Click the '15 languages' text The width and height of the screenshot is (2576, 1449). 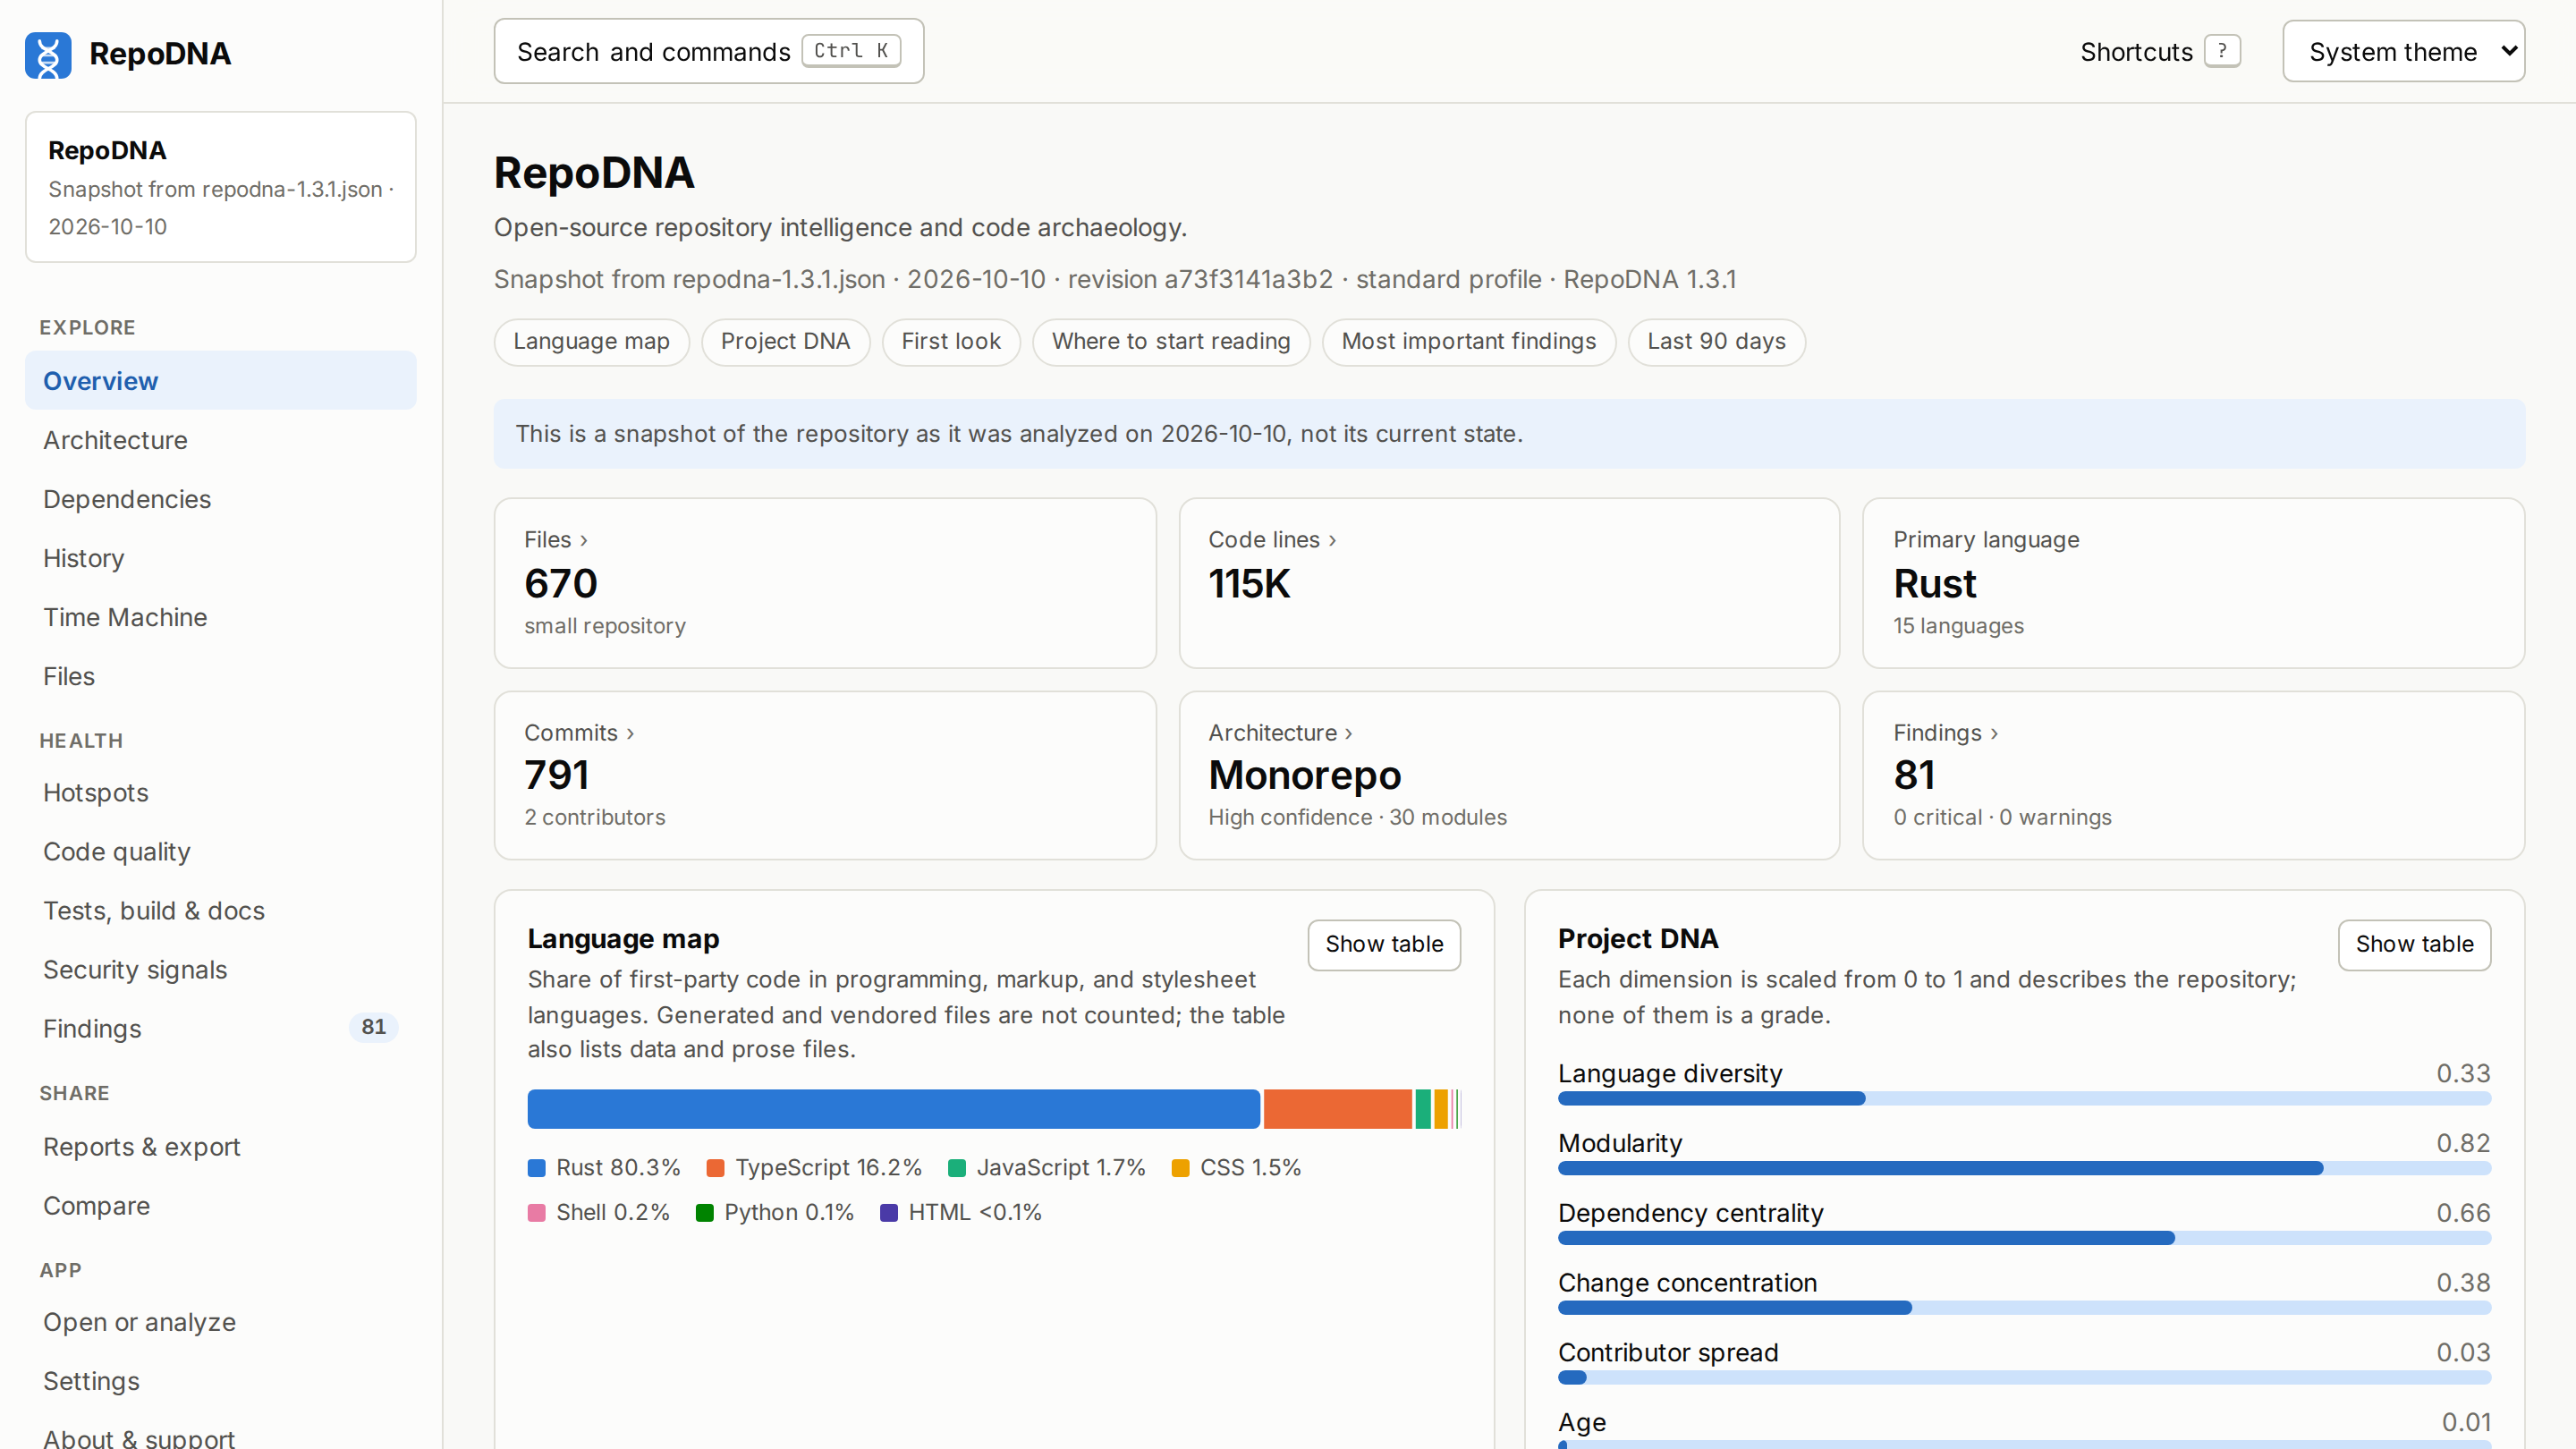coord(1958,626)
